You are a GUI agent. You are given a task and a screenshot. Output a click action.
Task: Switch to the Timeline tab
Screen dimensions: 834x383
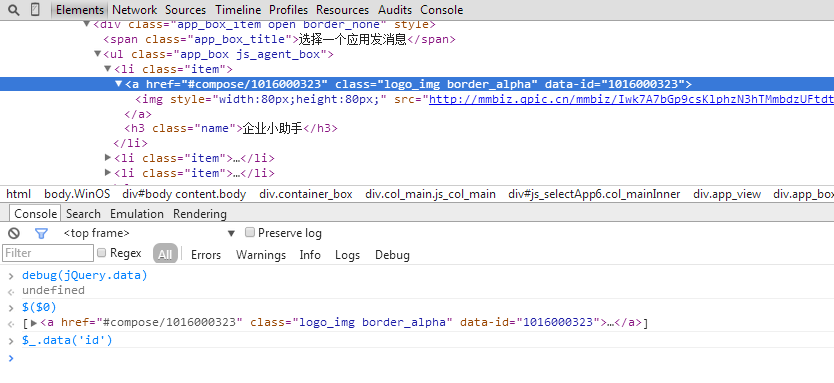(238, 10)
